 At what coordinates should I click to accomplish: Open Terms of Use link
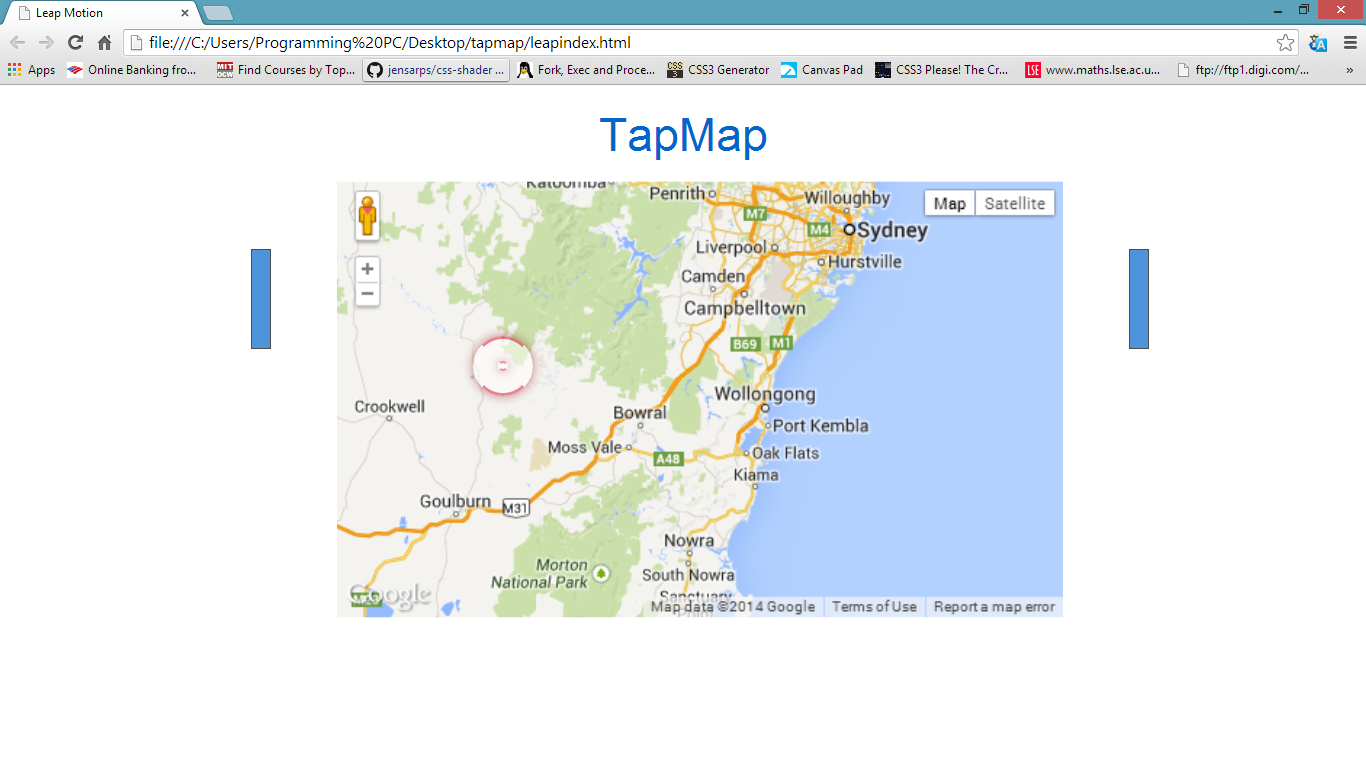coord(874,607)
